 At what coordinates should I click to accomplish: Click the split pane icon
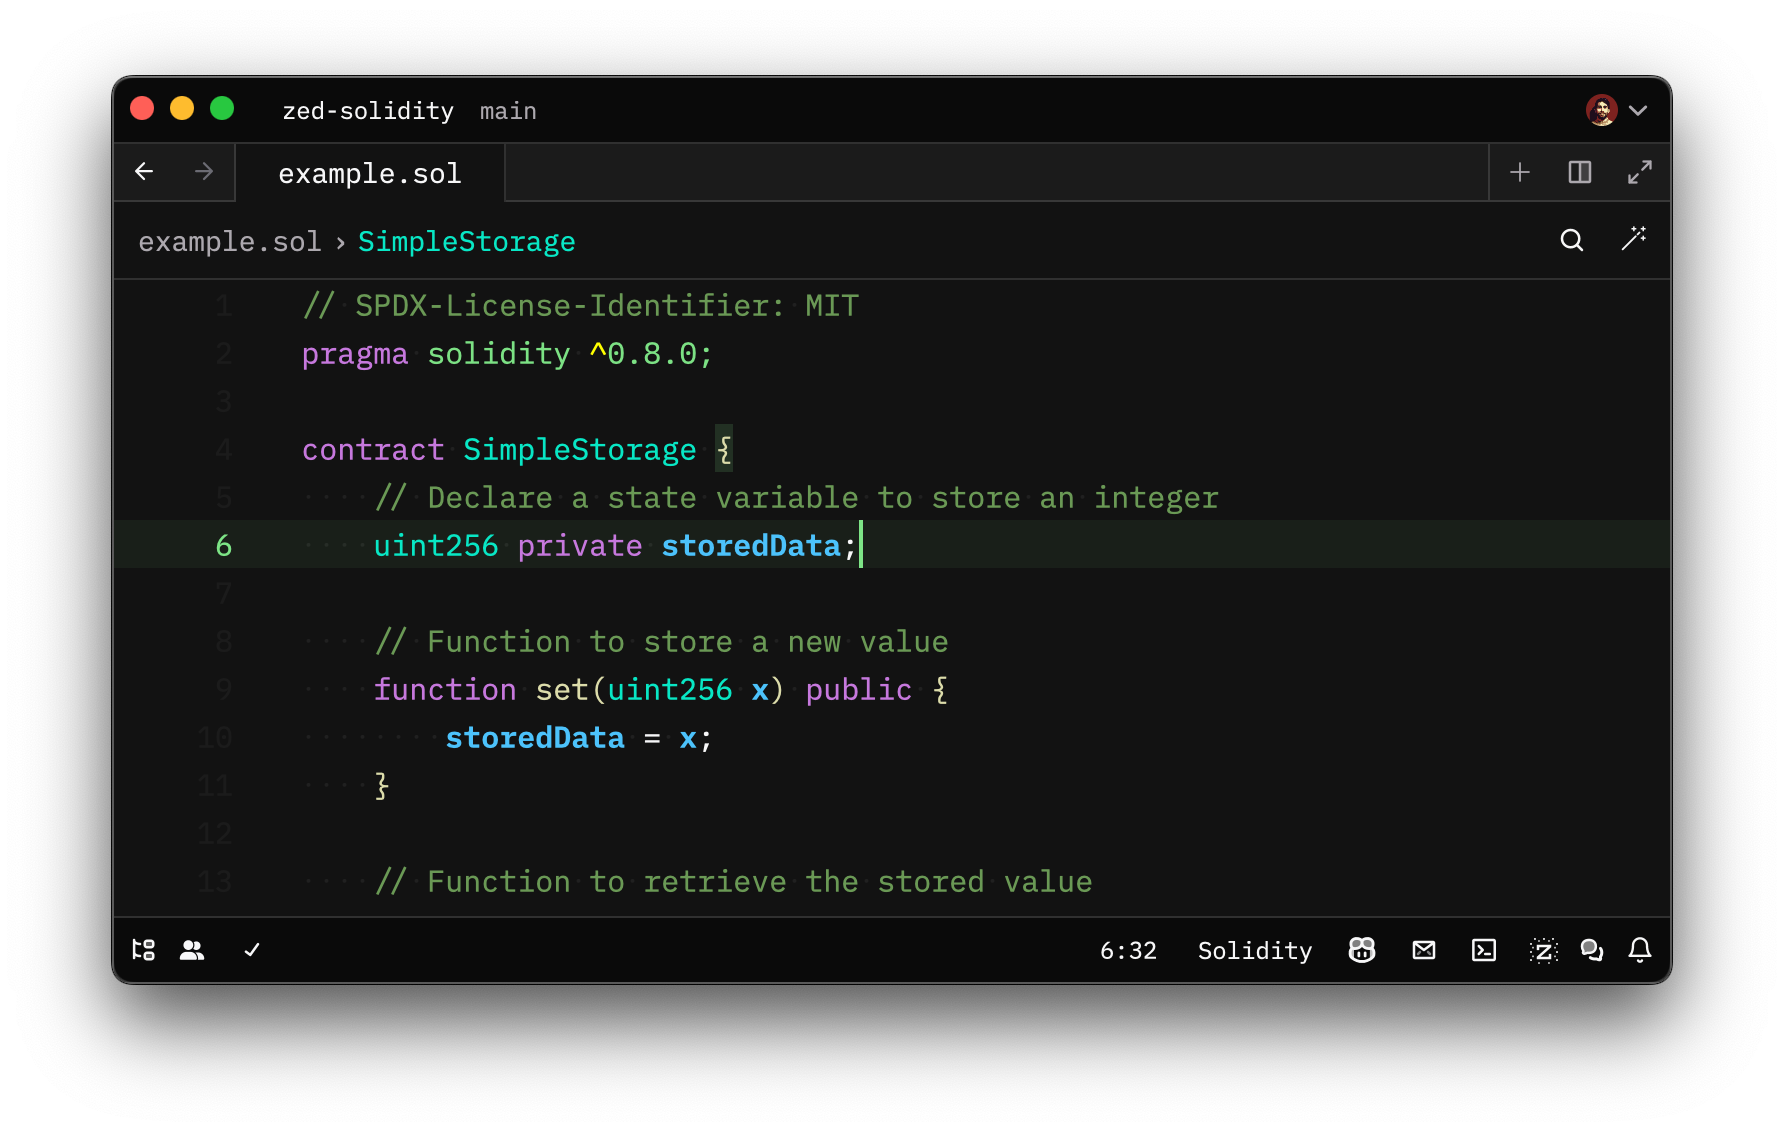point(1579,171)
